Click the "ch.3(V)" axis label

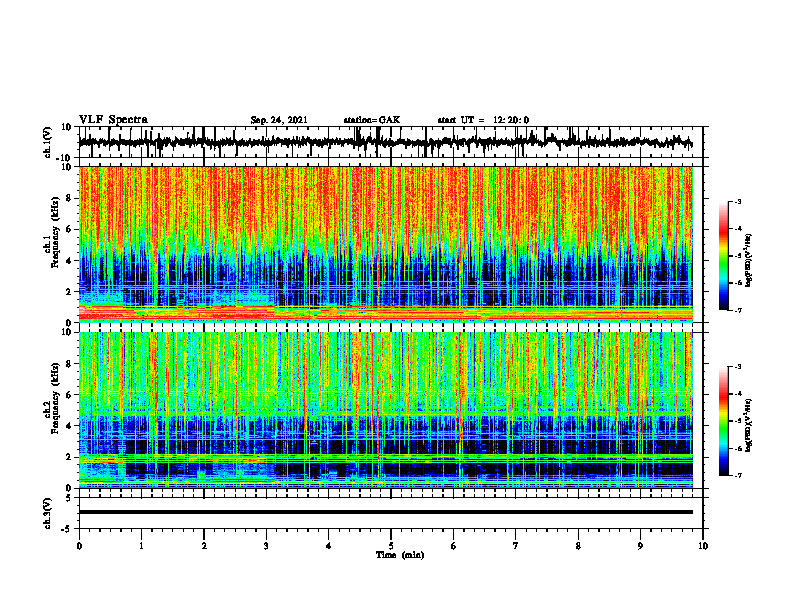(x=48, y=513)
